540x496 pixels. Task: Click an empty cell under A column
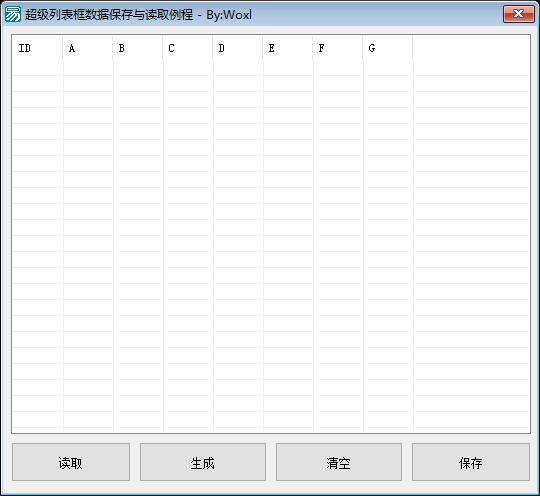tap(87, 83)
